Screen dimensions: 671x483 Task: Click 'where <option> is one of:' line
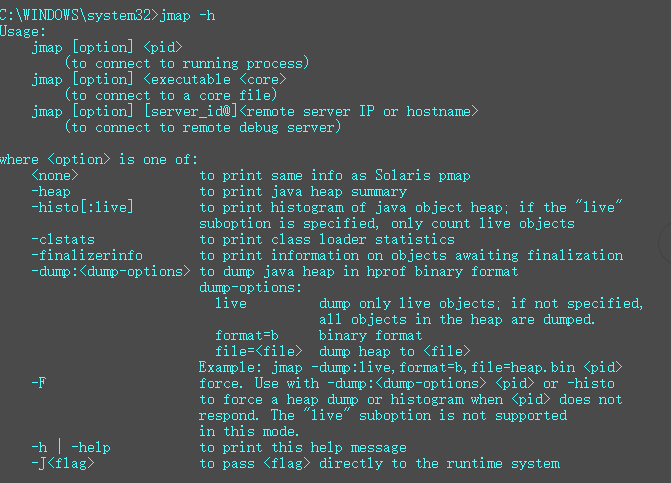[99, 160]
